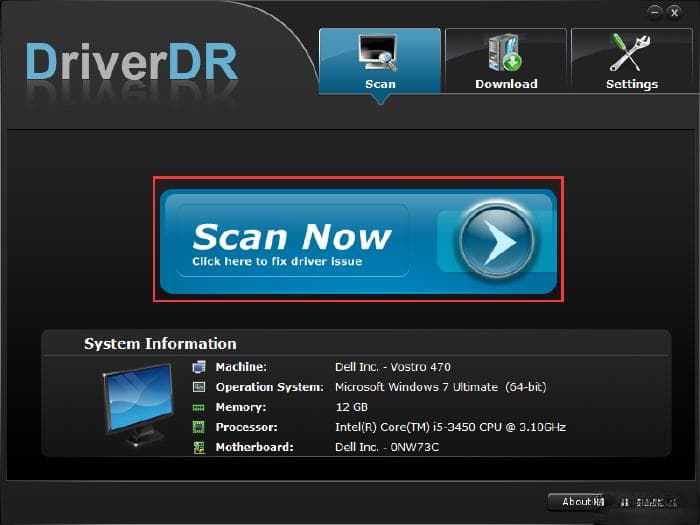Click the Motherboard circuit icon
This screenshot has width=700, height=525.
[199, 447]
